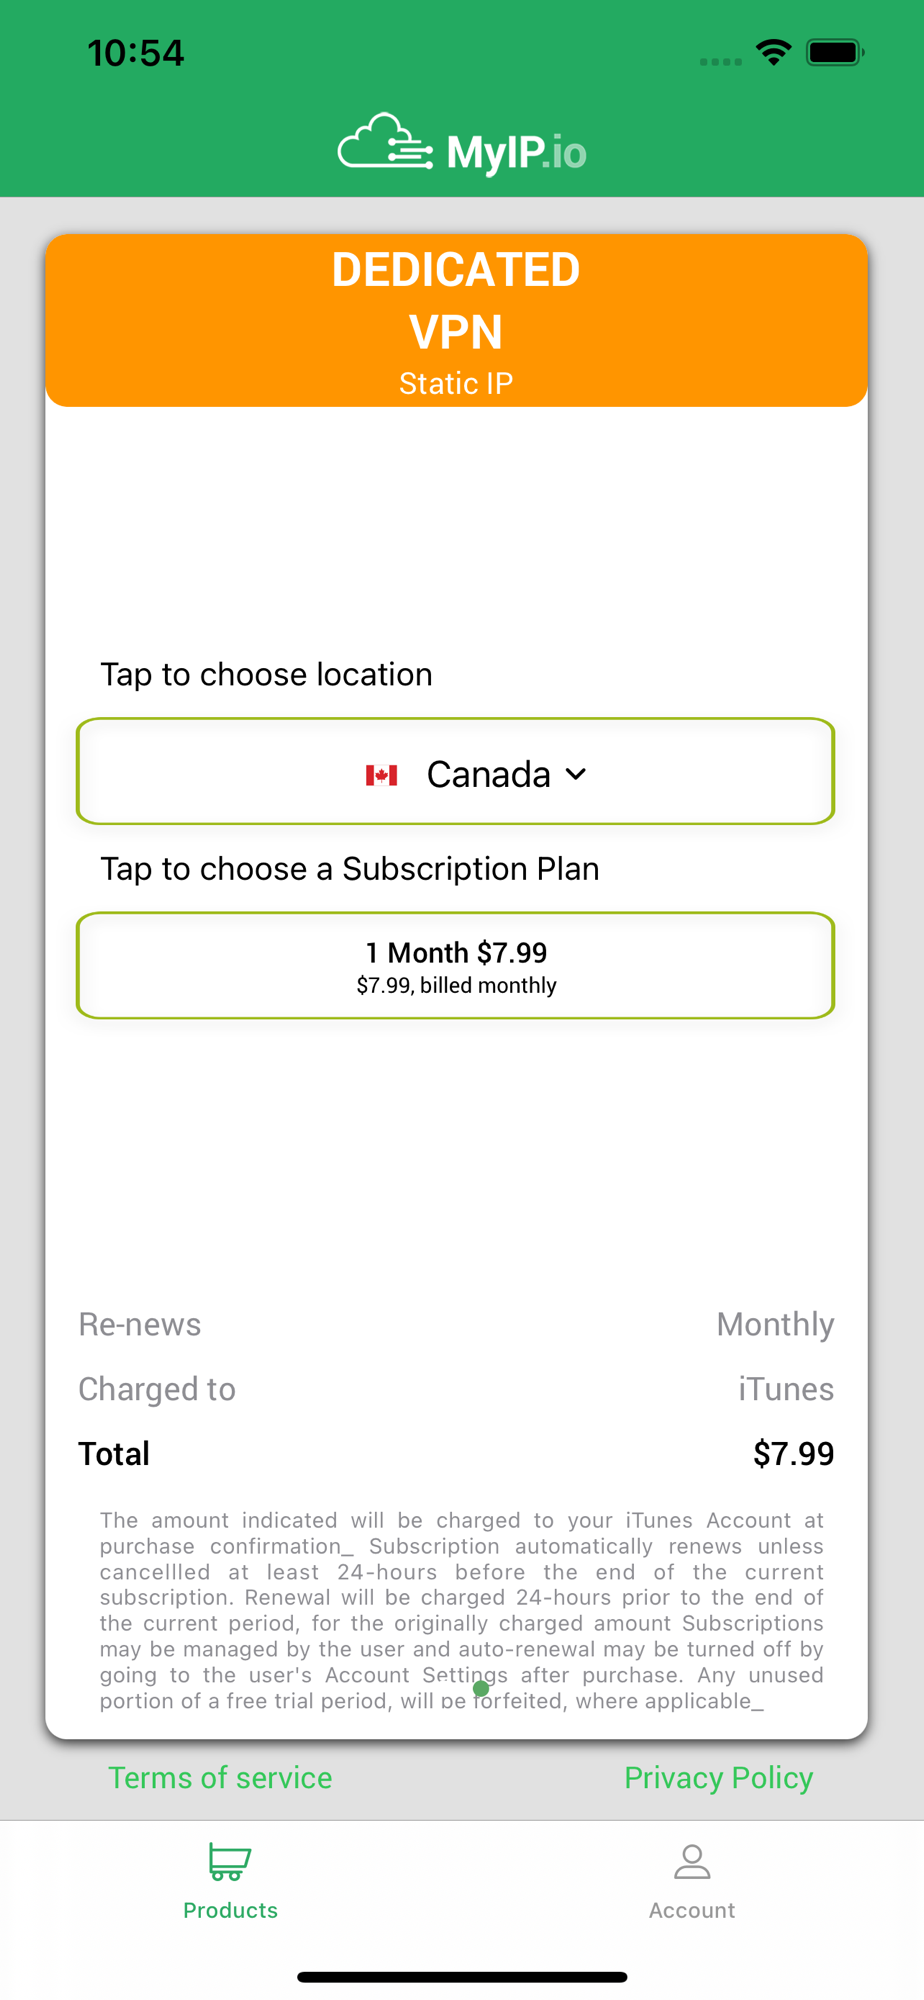This screenshot has width=924, height=2000.
Task: Tap the cellular signal dots
Action: pos(720,62)
